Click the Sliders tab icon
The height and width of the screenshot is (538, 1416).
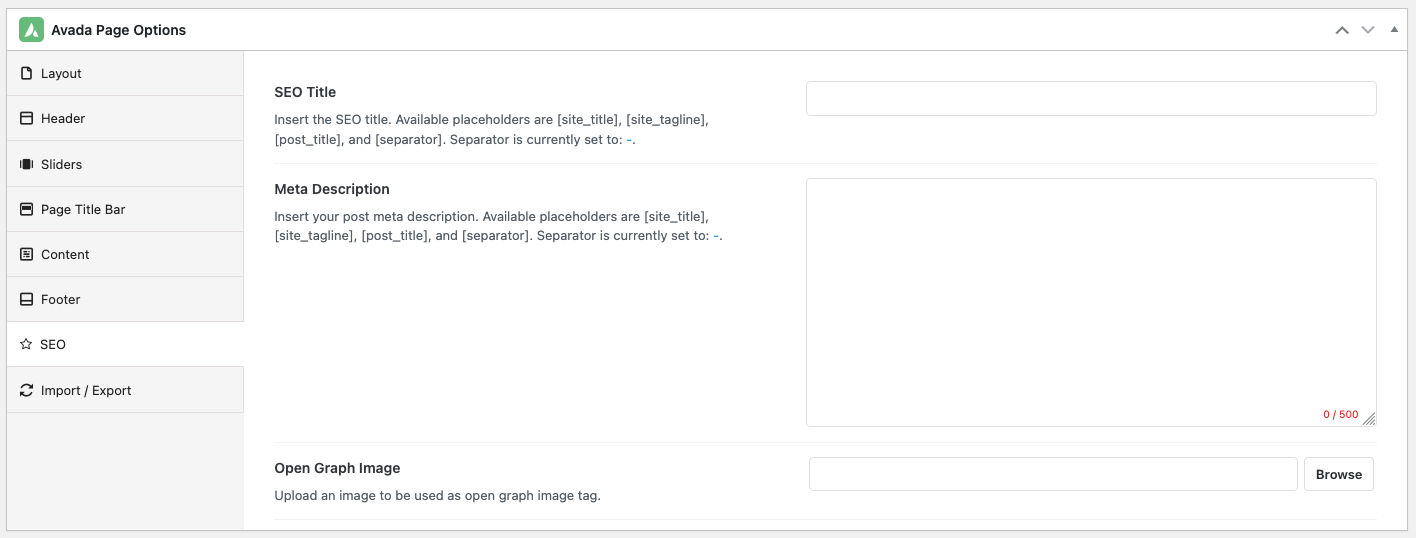click(x=27, y=164)
